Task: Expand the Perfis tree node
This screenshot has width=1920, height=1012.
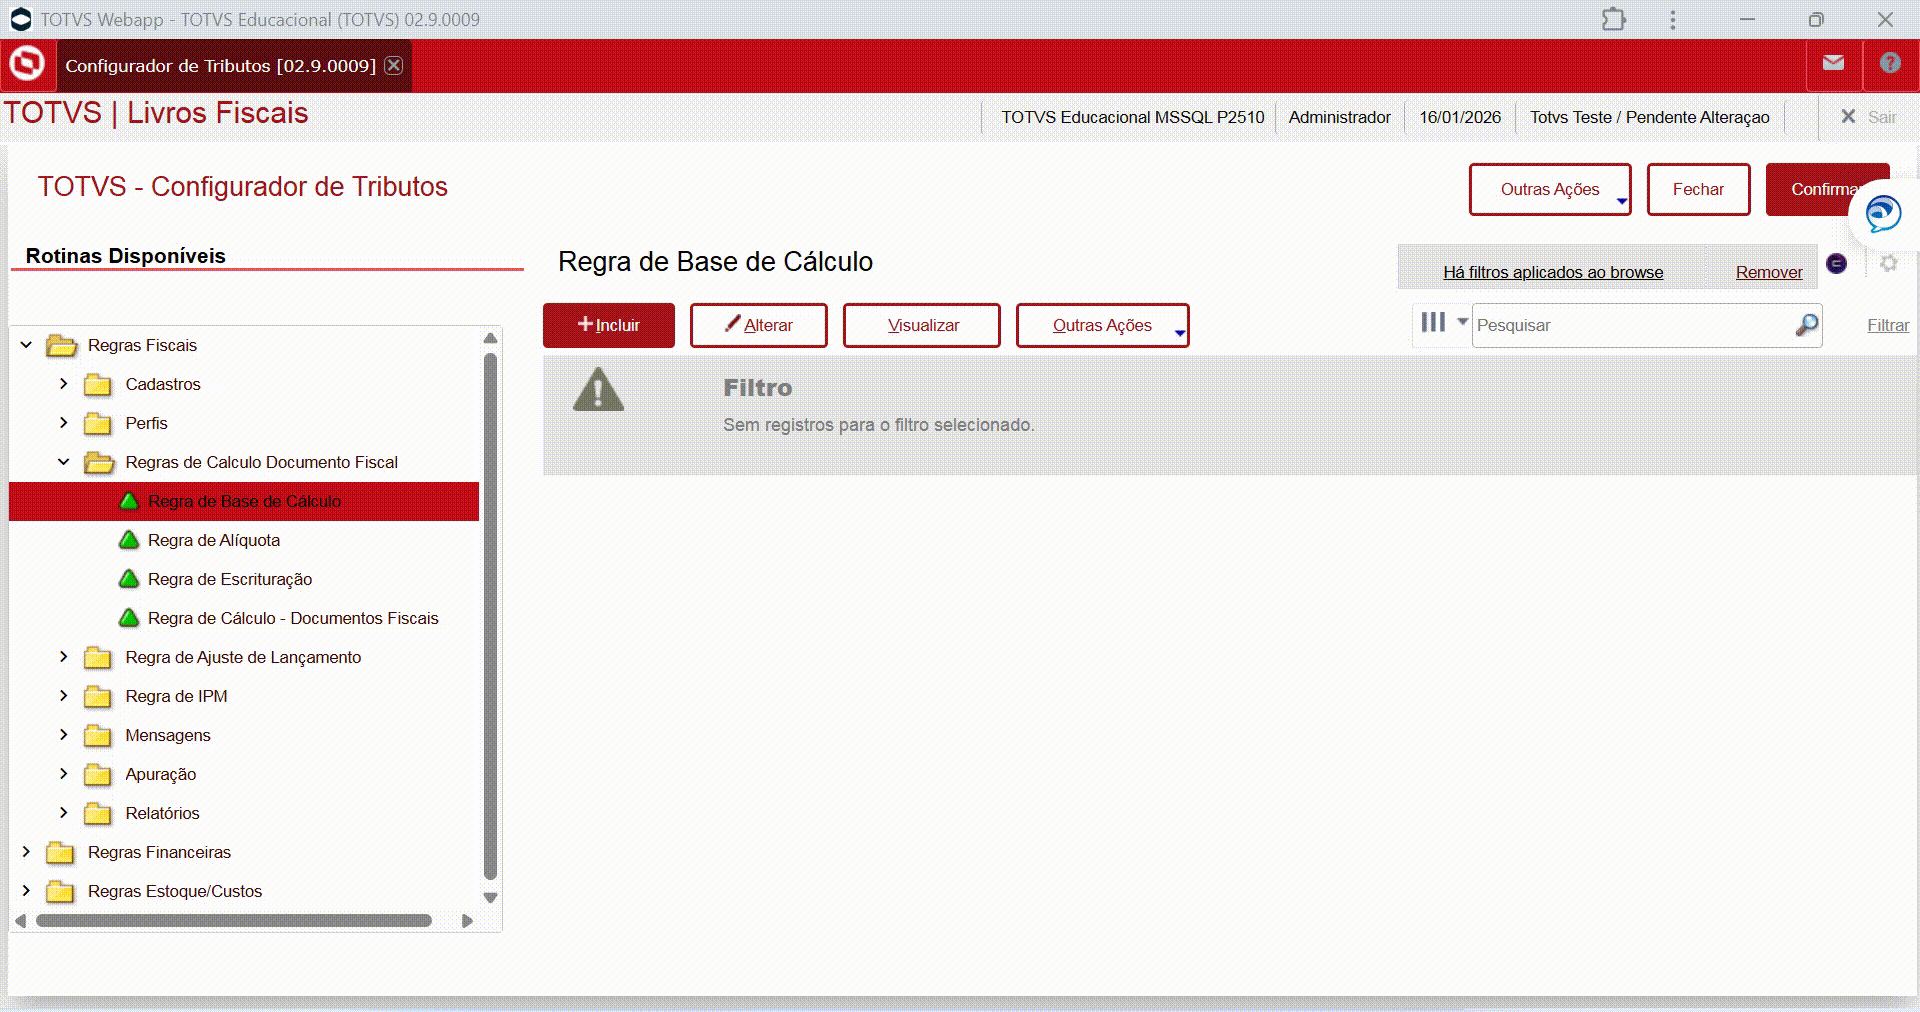Action: click(x=63, y=423)
